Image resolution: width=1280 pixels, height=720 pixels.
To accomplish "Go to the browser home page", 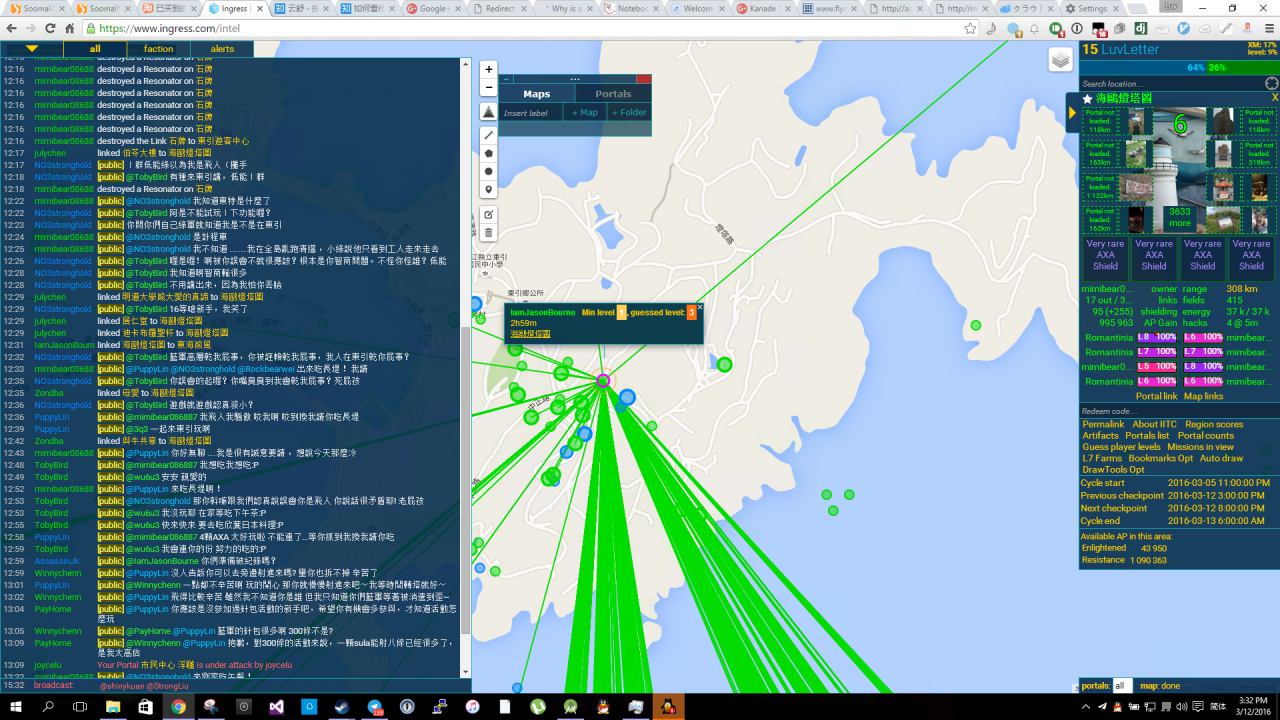I will click(69, 29).
